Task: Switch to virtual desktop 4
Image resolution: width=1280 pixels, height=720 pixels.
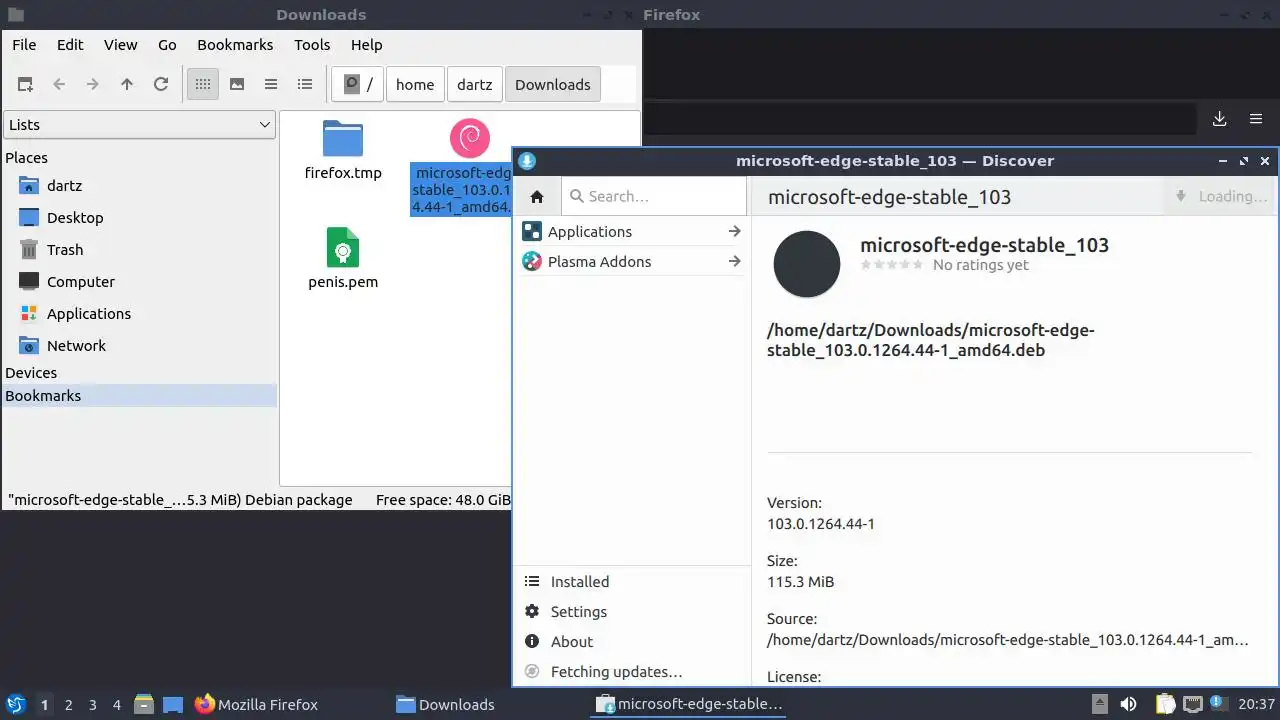Action: [117, 705]
